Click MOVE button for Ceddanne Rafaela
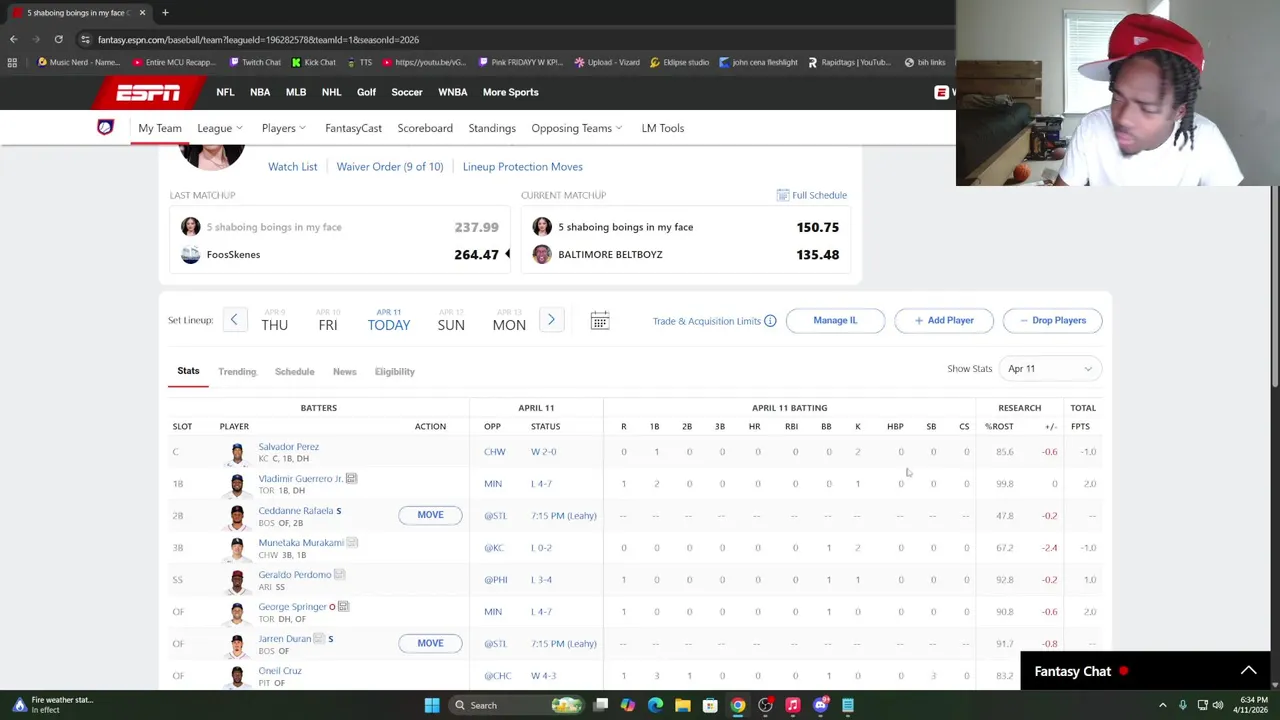The height and width of the screenshot is (720, 1280). [430, 515]
